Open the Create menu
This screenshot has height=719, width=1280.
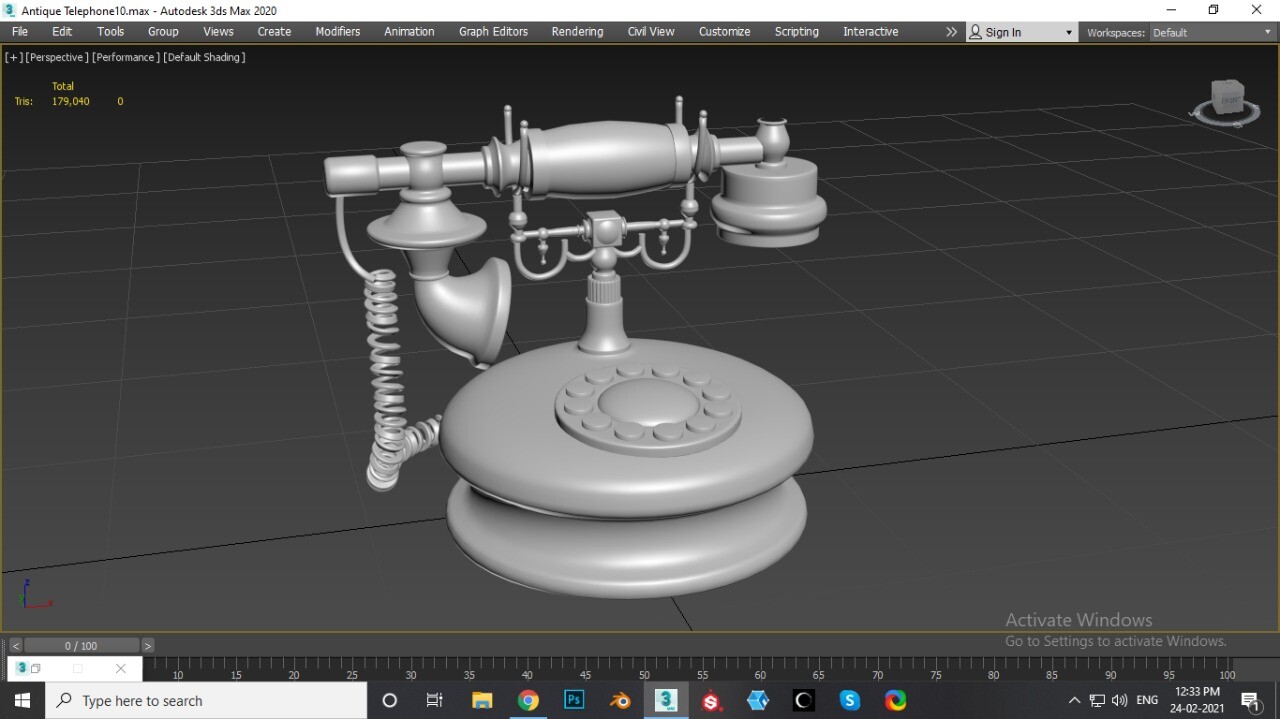pos(274,32)
